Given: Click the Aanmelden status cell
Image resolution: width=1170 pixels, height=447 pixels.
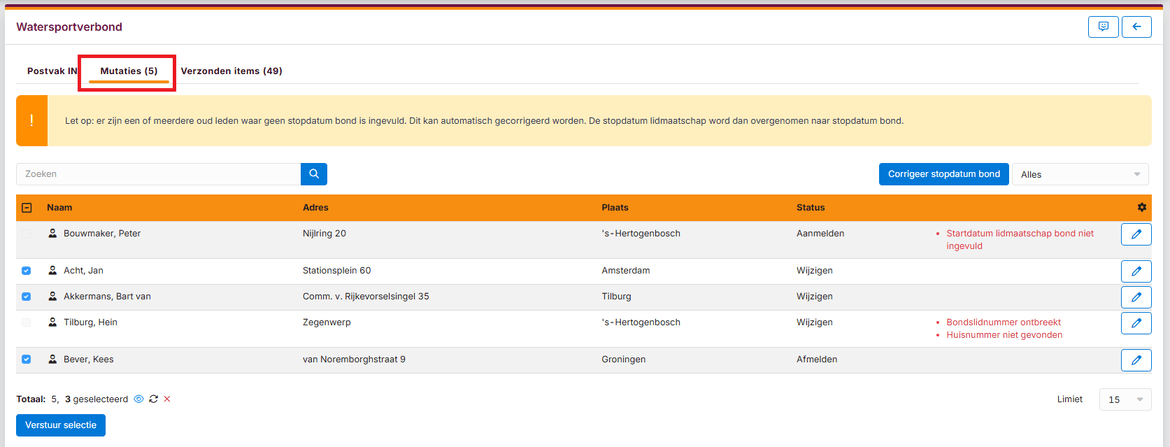Looking at the screenshot, I should [x=820, y=234].
